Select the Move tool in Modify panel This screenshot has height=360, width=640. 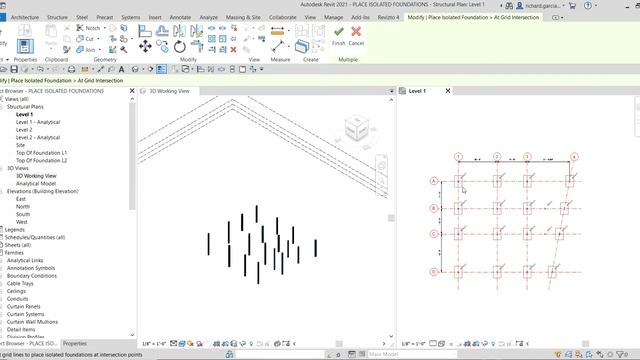tap(145, 47)
